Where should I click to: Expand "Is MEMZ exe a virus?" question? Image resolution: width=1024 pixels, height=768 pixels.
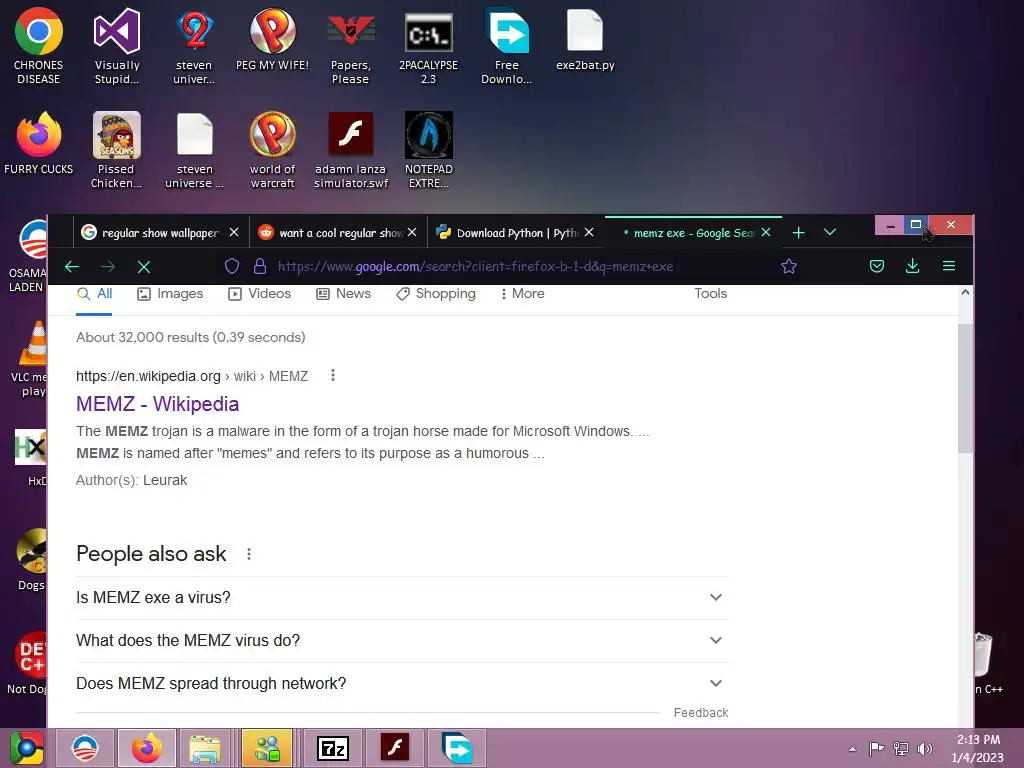(x=402, y=598)
